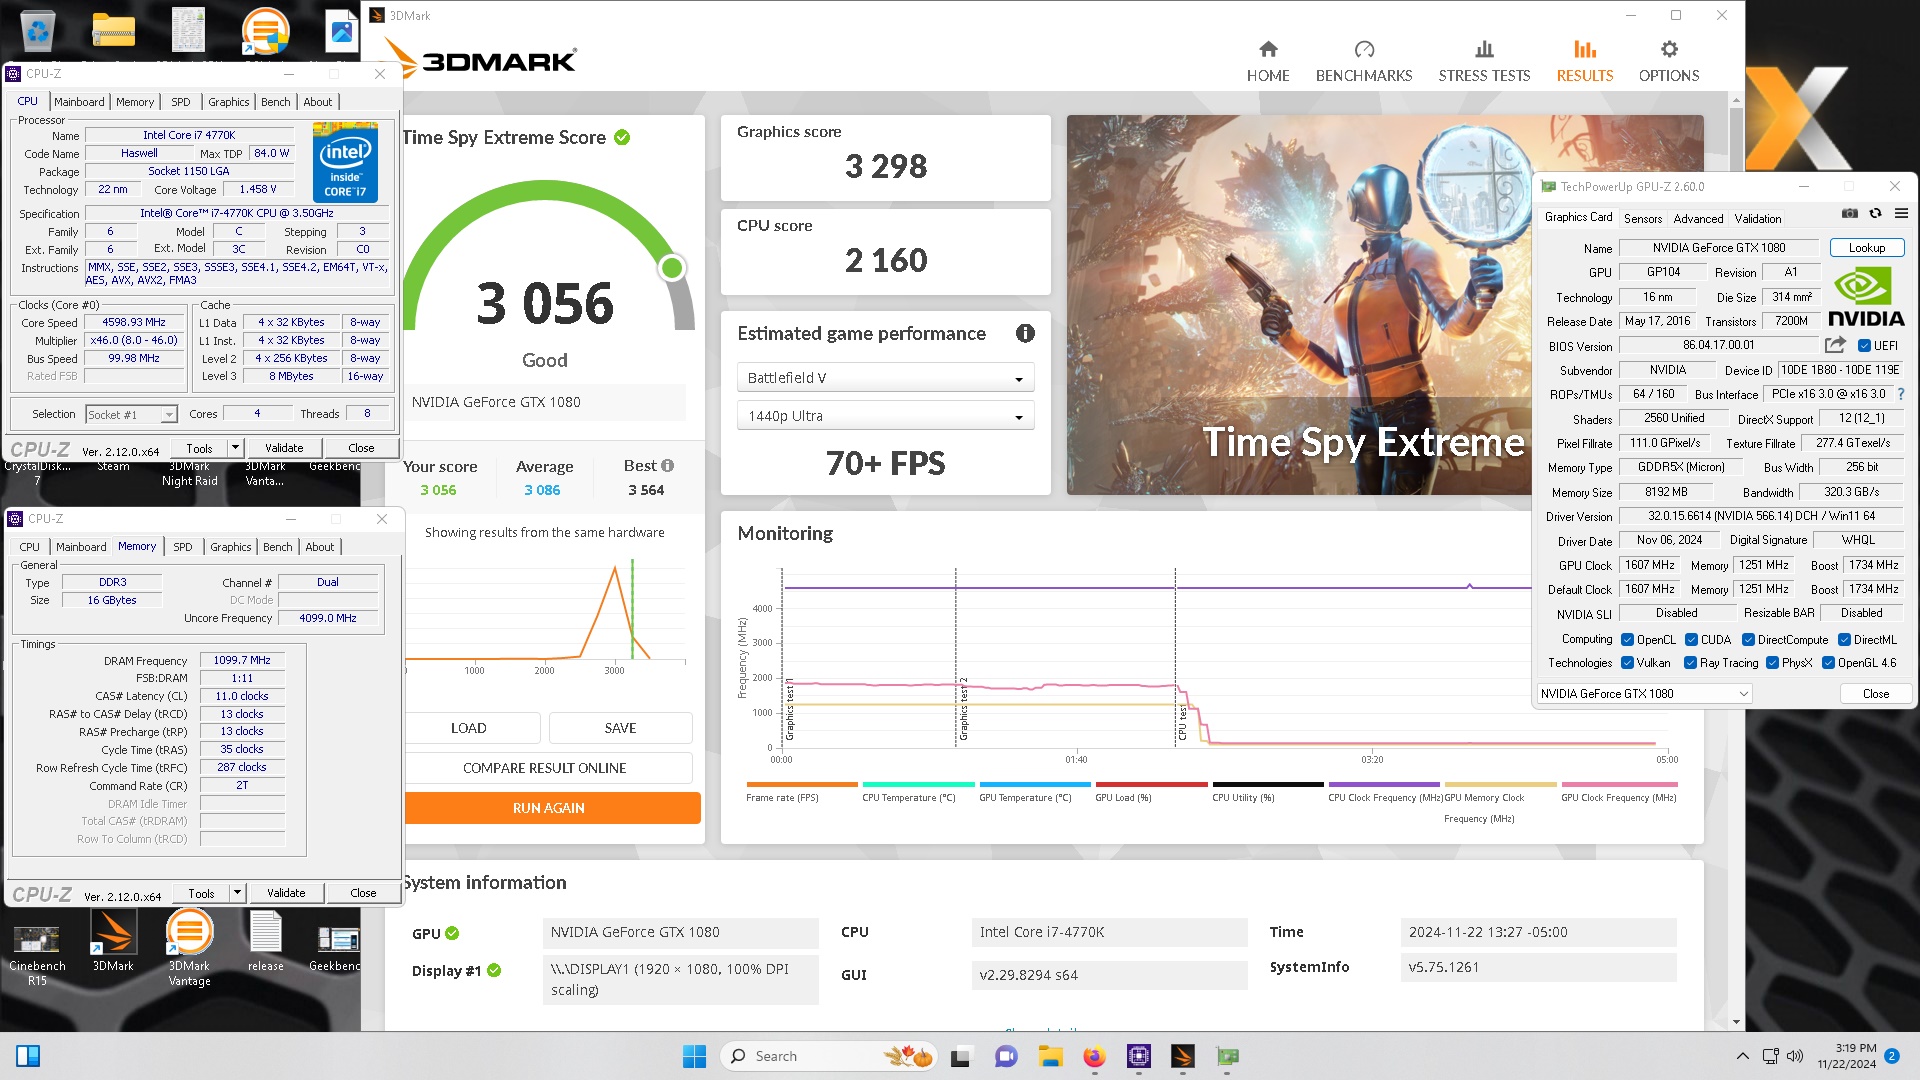Open the 3DMark Vantage desktop shortcut

click(x=189, y=947)
